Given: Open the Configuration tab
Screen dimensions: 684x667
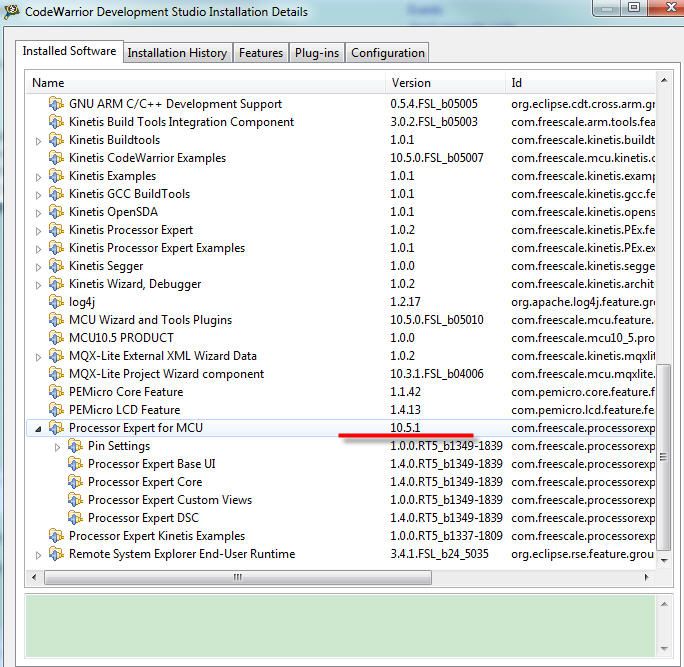Looking at the screenshot, I should pyautogui.click(x=388, y=53).
